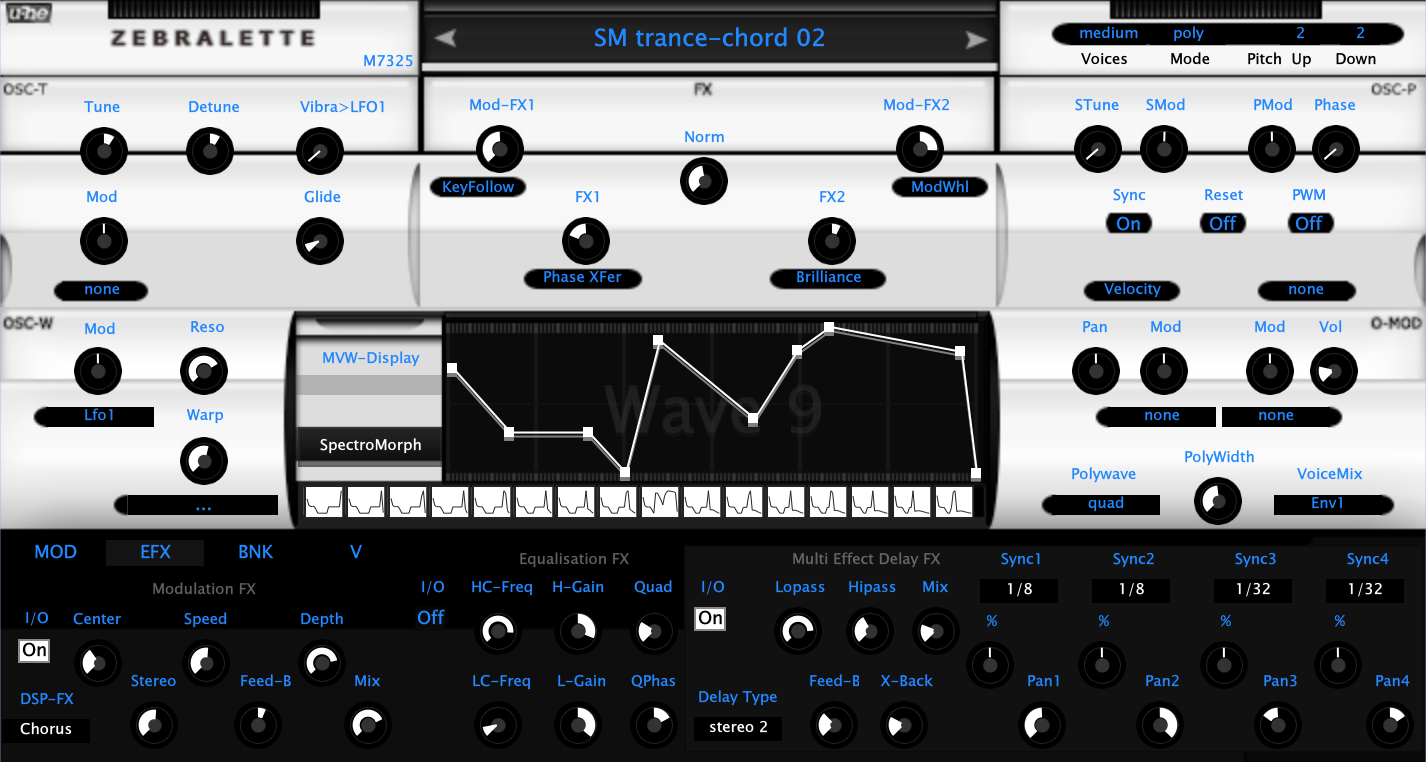Screen dimensions: 1426x762
Task: Toggle Delay FX I/O On button
Action: [x=711, y=618]
